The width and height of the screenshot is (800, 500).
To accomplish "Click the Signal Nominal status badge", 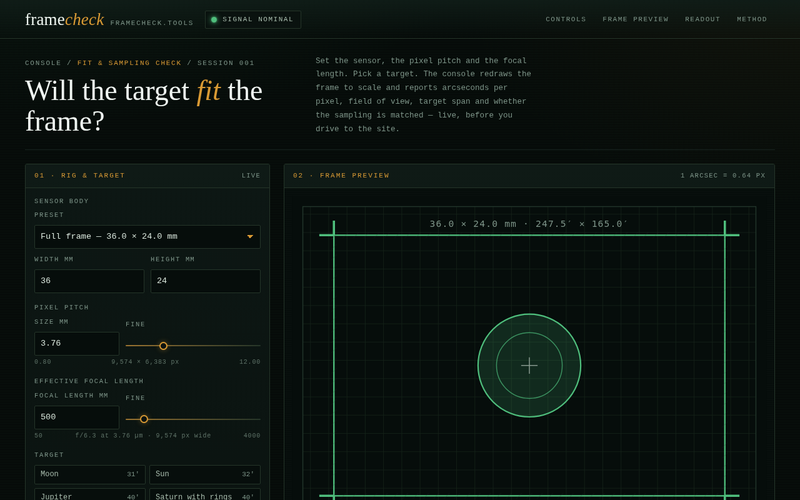I will click(x=253, y=19).
